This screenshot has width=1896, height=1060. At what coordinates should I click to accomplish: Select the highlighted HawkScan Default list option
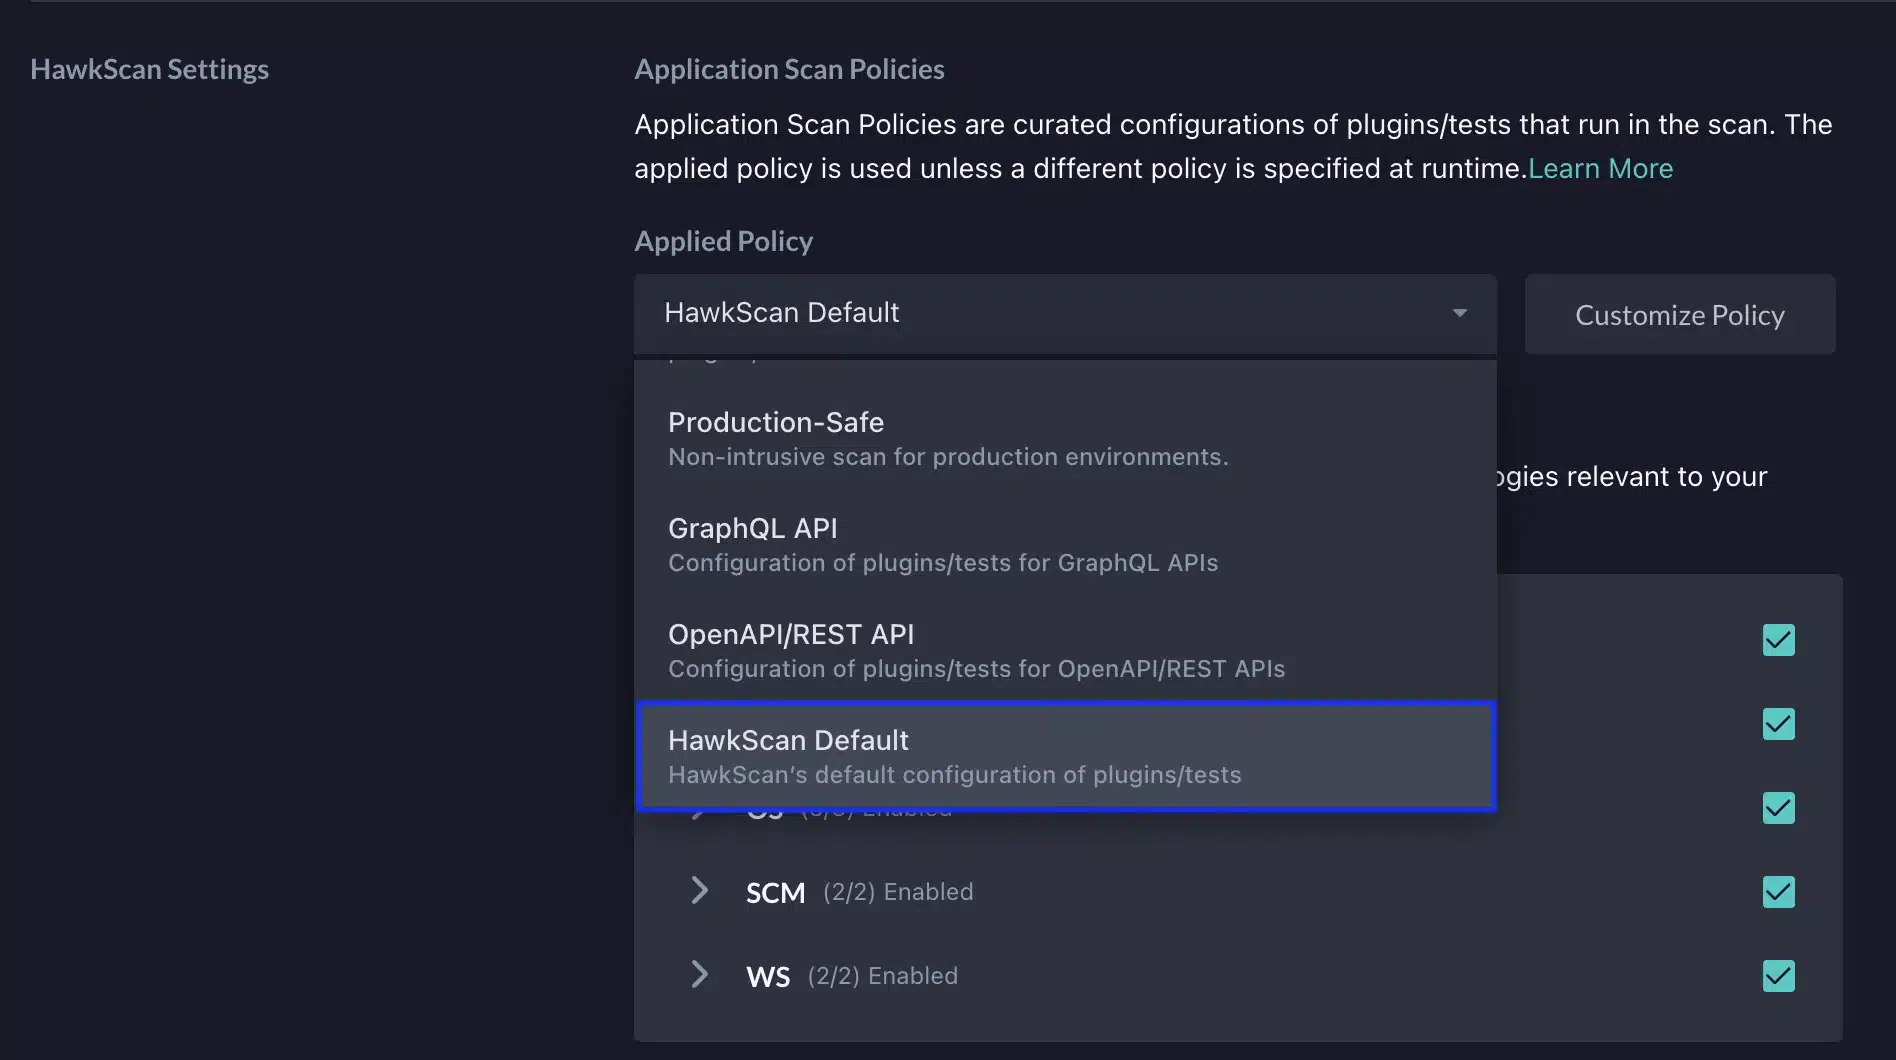[1064, 756]
